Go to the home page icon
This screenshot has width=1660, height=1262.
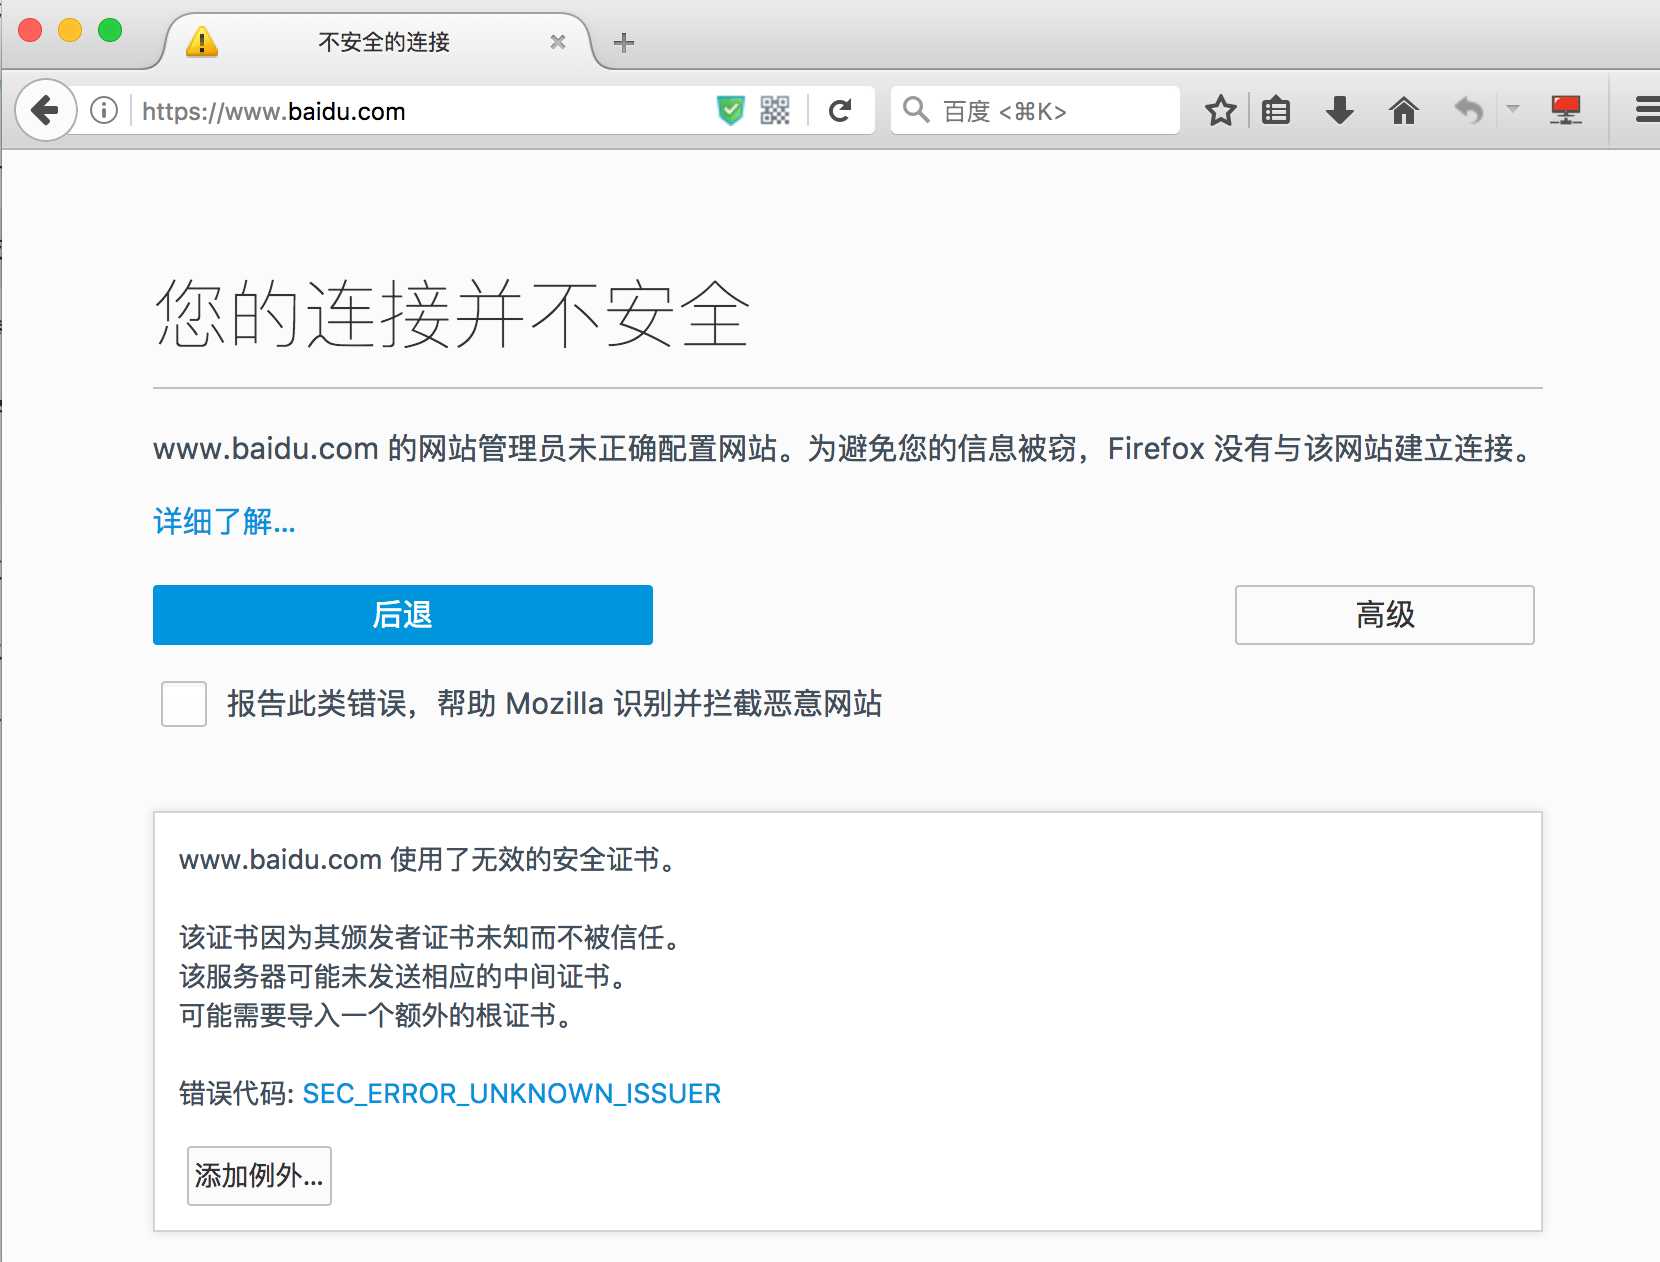(x=1404, y=110)
